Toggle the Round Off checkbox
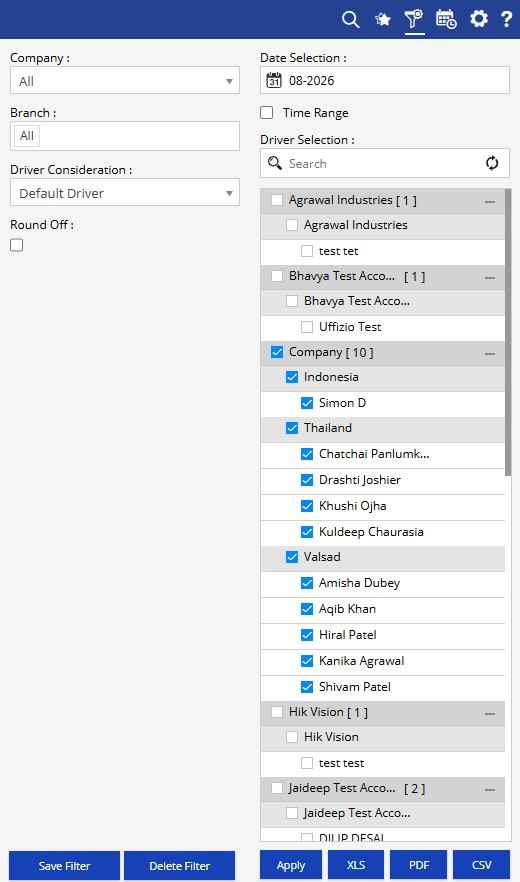The width and height of the screenshot is (520, 882). click(x=17, y=245)
